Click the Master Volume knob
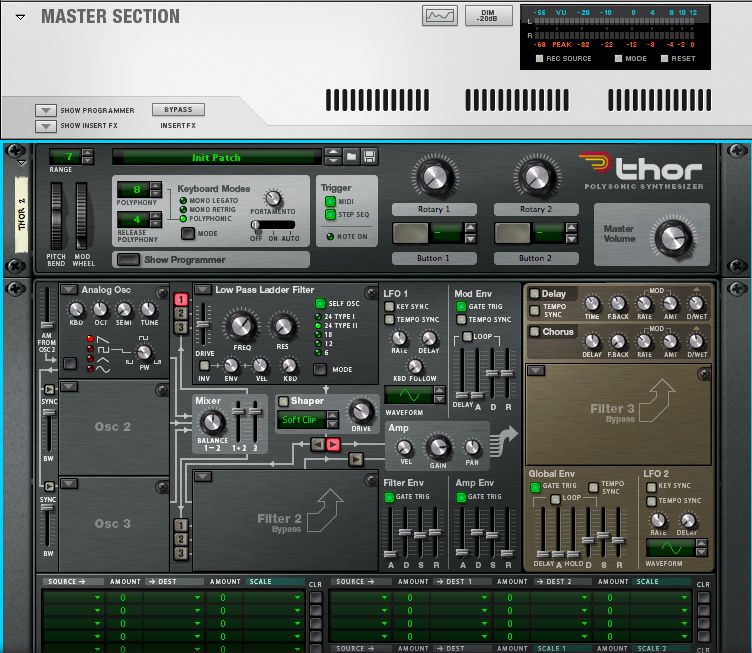 click(673, 238)
